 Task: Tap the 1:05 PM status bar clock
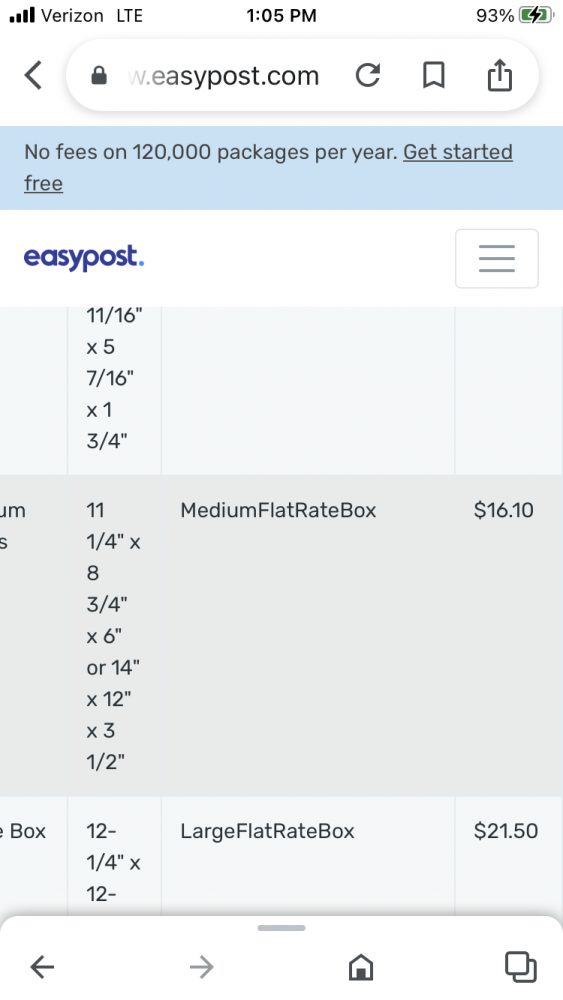pos(281,15)
